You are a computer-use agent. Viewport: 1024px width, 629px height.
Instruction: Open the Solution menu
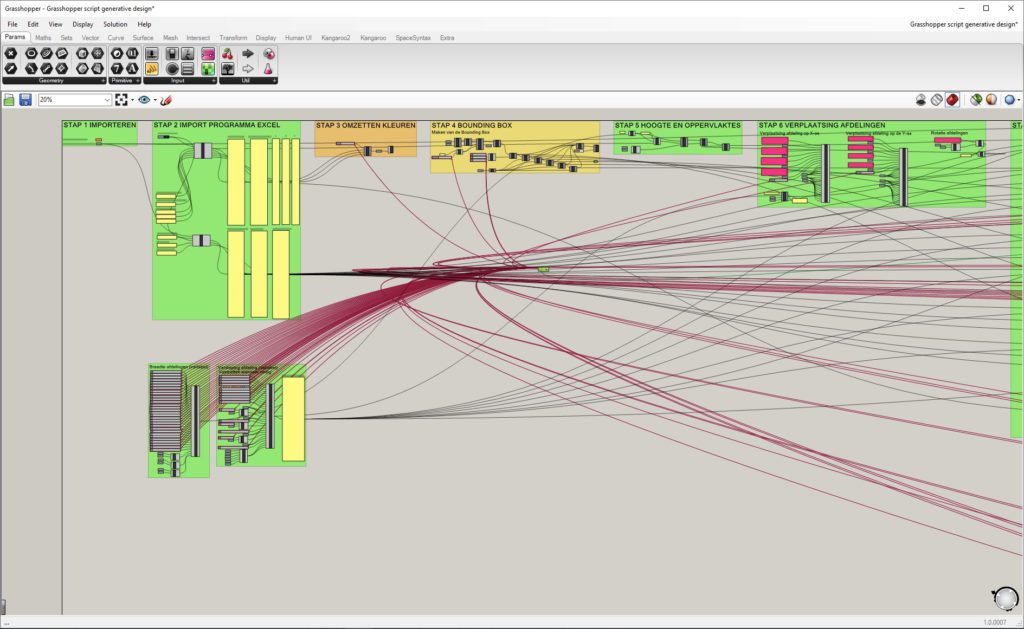click(x=115, y=24)
